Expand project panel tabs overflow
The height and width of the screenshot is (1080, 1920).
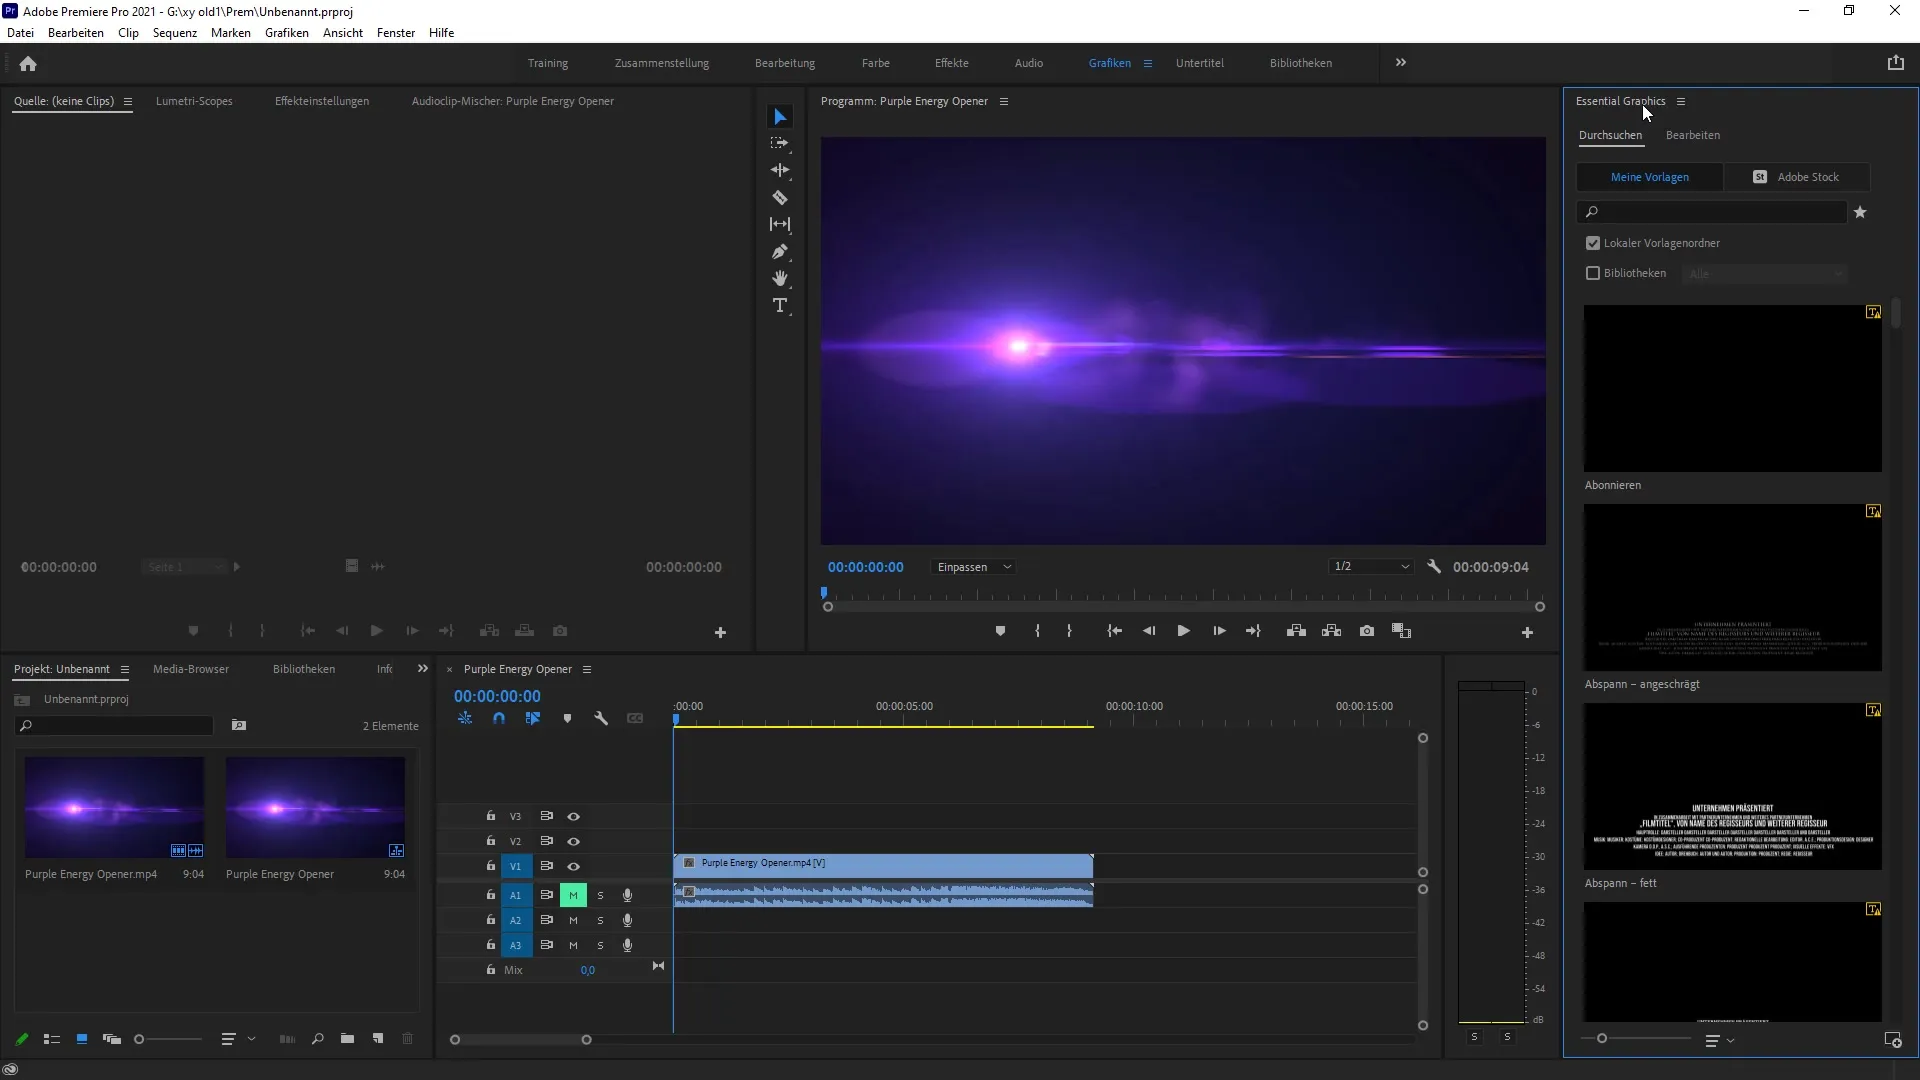point(423,669)
